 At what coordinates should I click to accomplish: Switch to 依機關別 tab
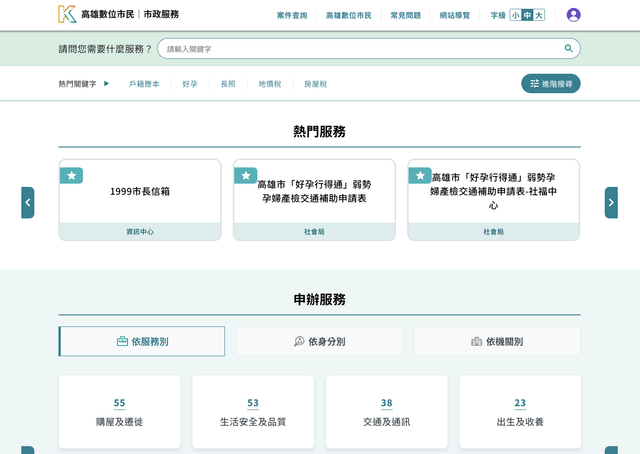(497, 341)
